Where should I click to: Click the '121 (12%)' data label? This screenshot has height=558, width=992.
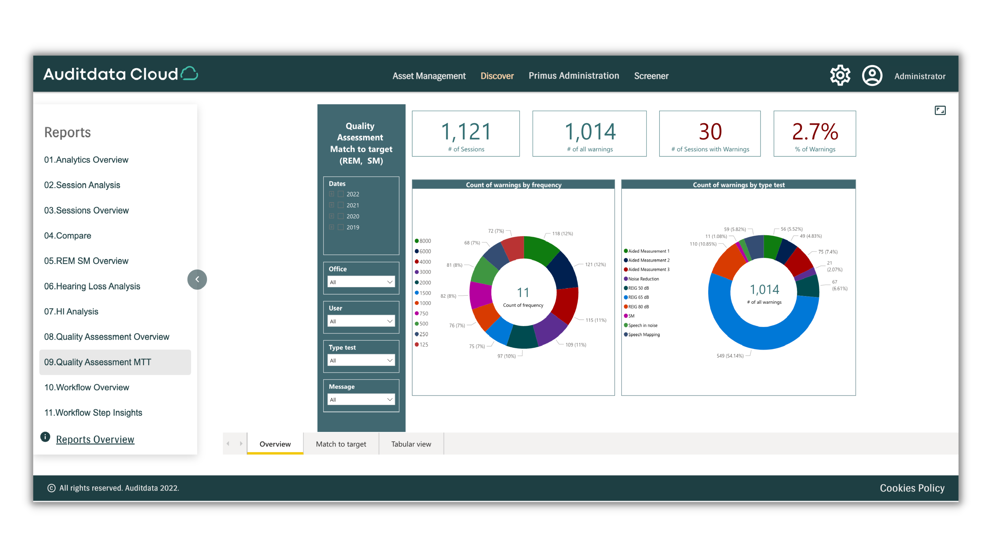[595, 264]
